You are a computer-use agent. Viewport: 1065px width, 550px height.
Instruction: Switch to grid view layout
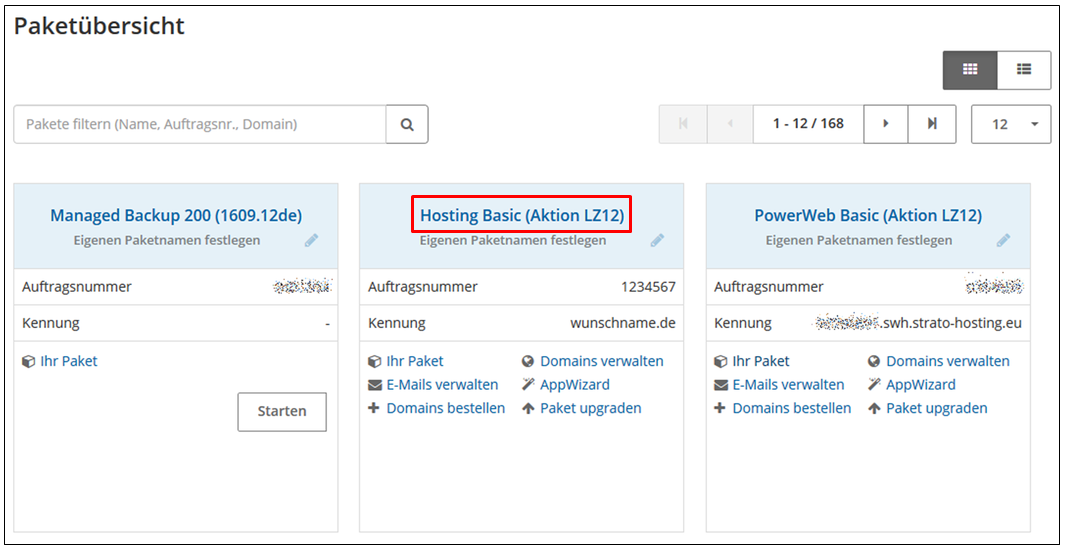(969, 70)
